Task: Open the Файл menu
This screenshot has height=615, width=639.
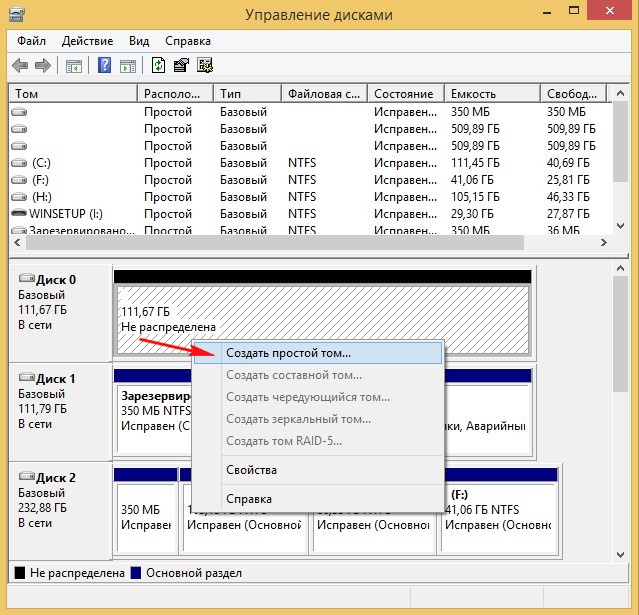Action: coord(31,41)
